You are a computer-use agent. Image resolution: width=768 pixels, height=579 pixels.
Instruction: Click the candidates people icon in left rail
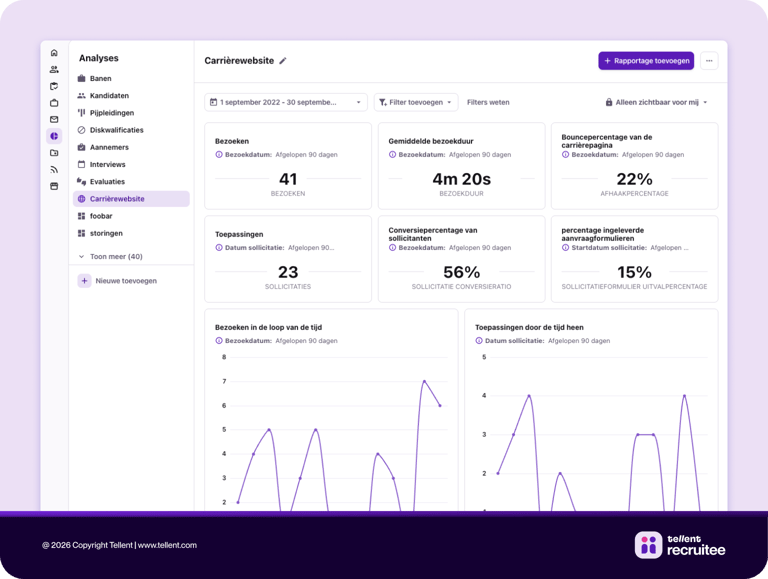(x=54, y=70)
